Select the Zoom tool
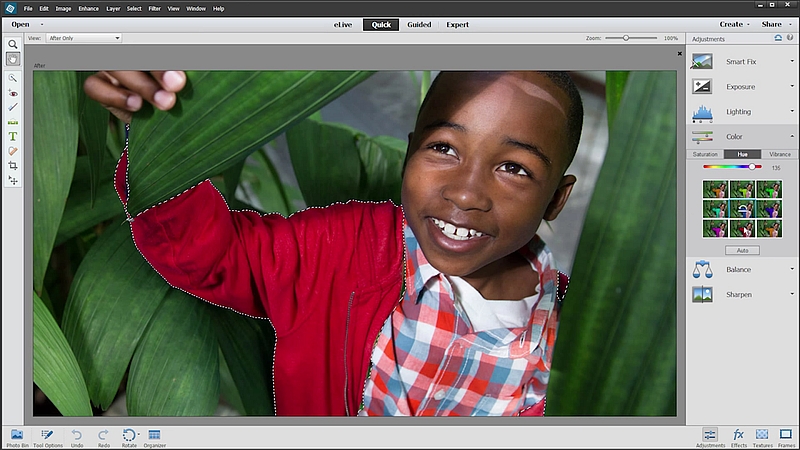Screen dimensions: 800x450 point(13,45)
